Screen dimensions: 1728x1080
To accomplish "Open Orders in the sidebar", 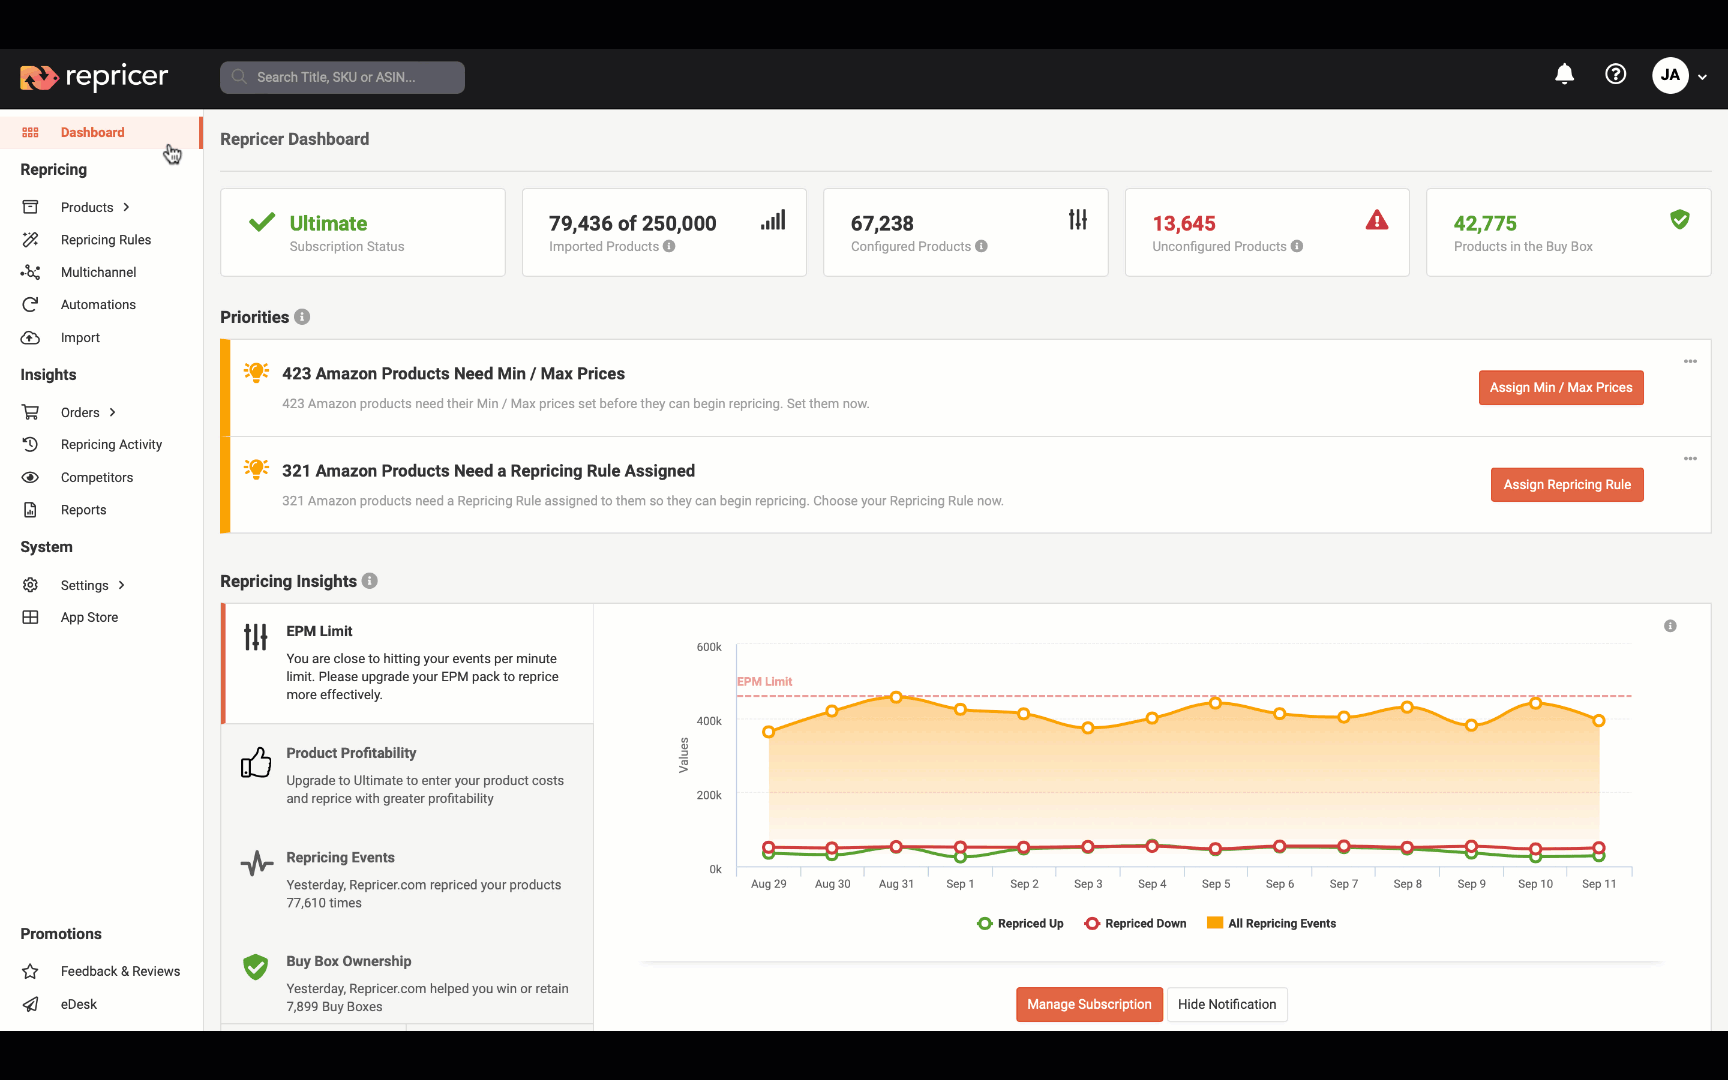I will [80, 412].
